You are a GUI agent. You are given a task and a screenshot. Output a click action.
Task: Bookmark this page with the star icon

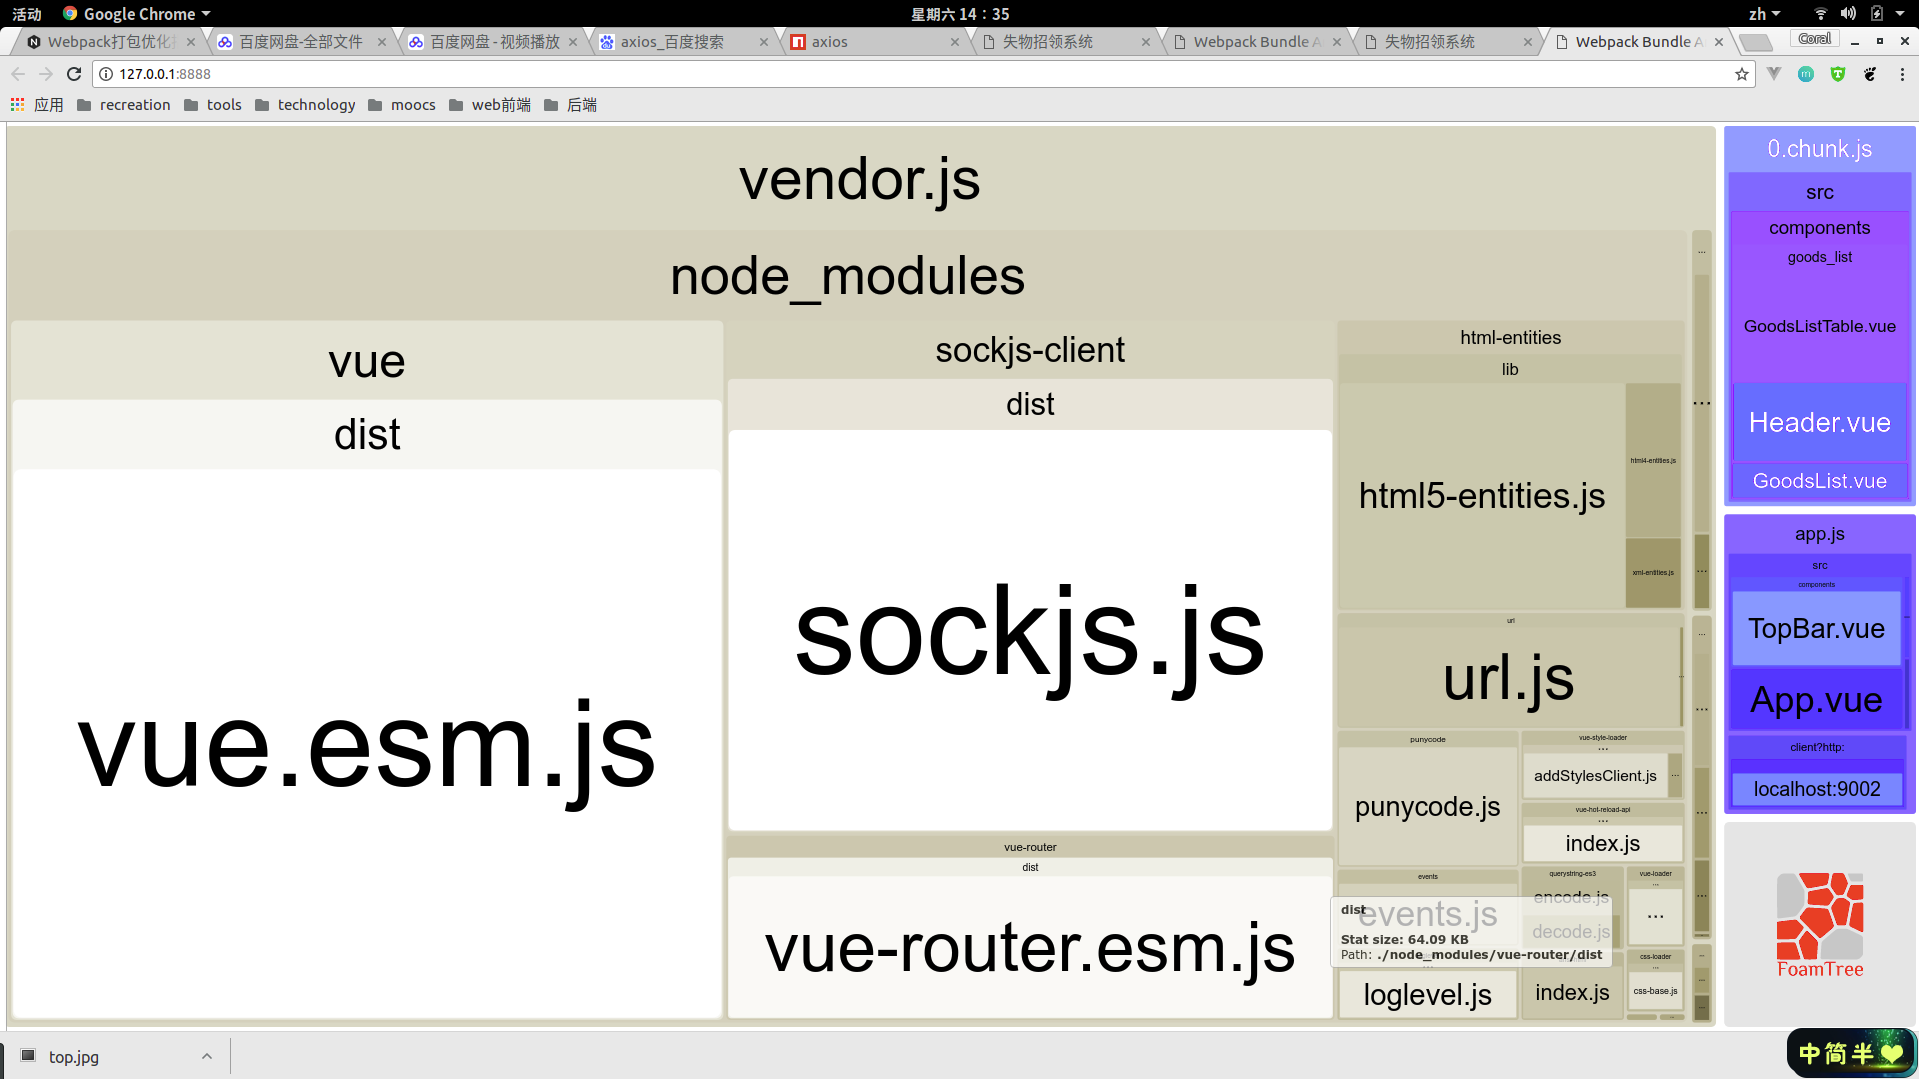1742,74
